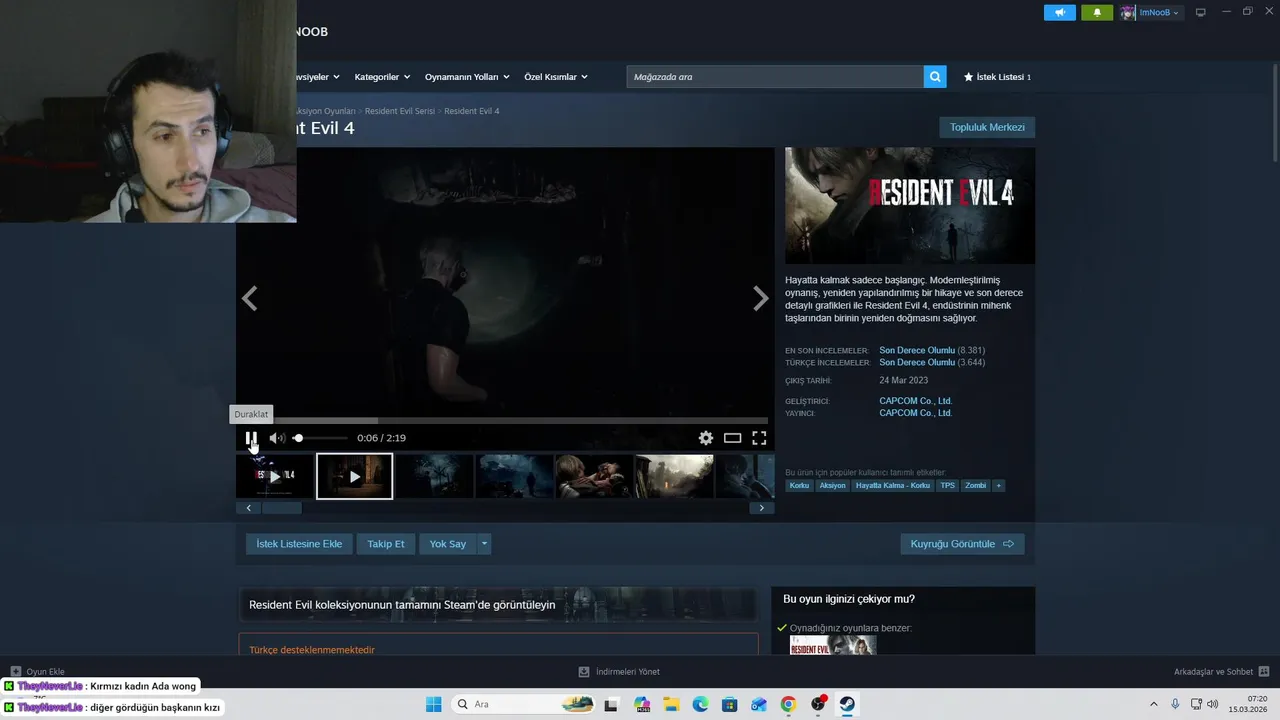Open the video settings gear
Image resolution: width=1280 pixels, height=720 pixels.
click(706, 438)
